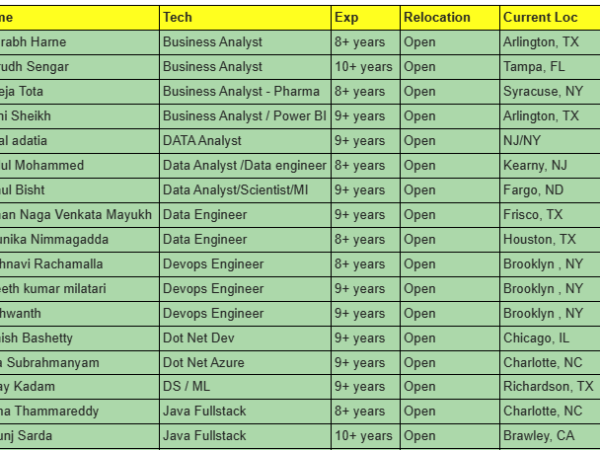This screenshot has width=600, height=450.
Task: Click the Data Analyst/Scientist/MI cell
Action: 244,190
